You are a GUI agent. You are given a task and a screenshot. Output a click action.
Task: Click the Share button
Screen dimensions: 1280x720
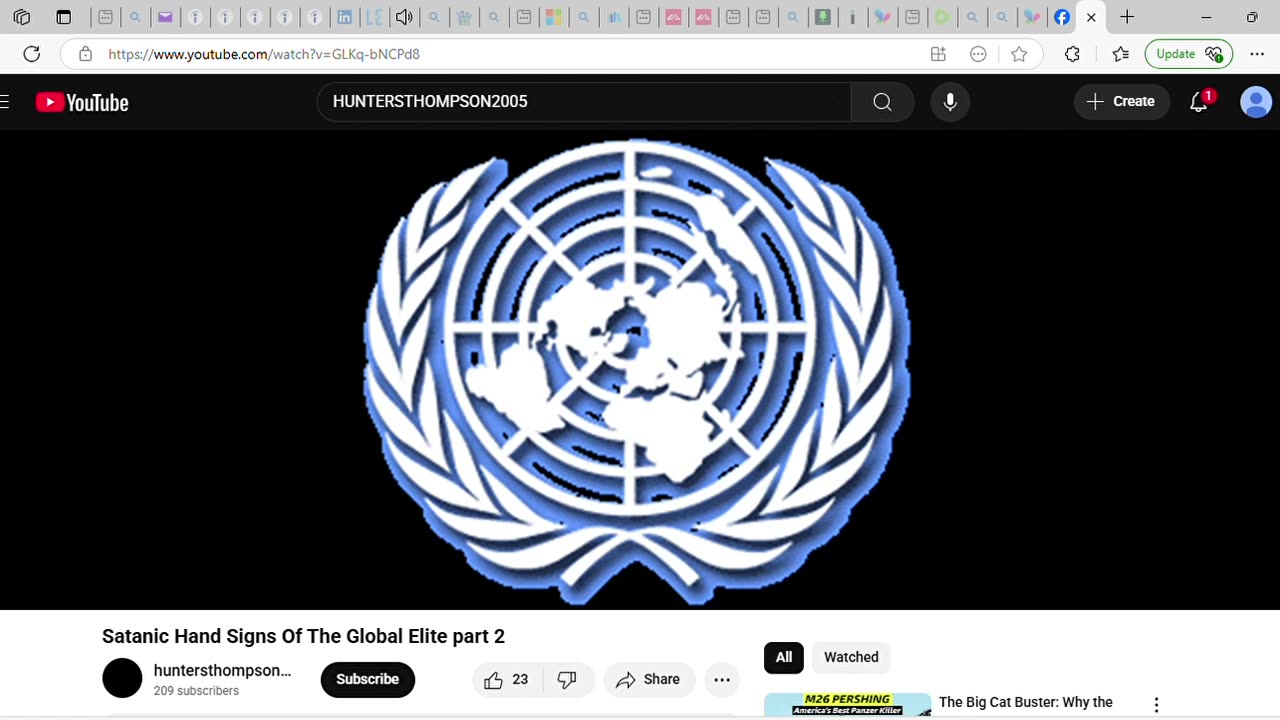click(x=649, y=680)
